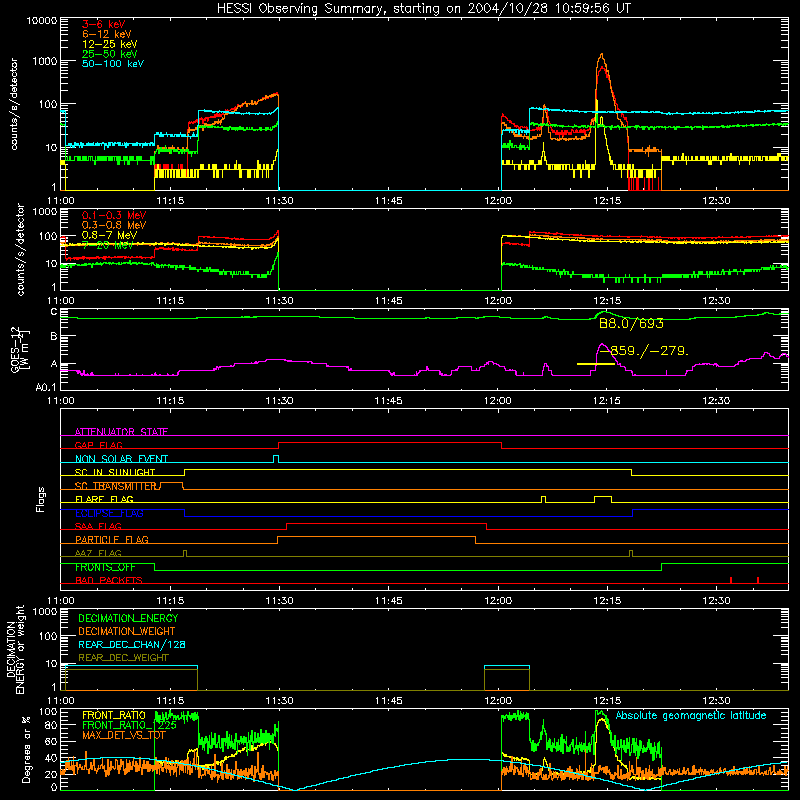Click the SC_IN_SUNLIGHT flag label

coord(115,472)
